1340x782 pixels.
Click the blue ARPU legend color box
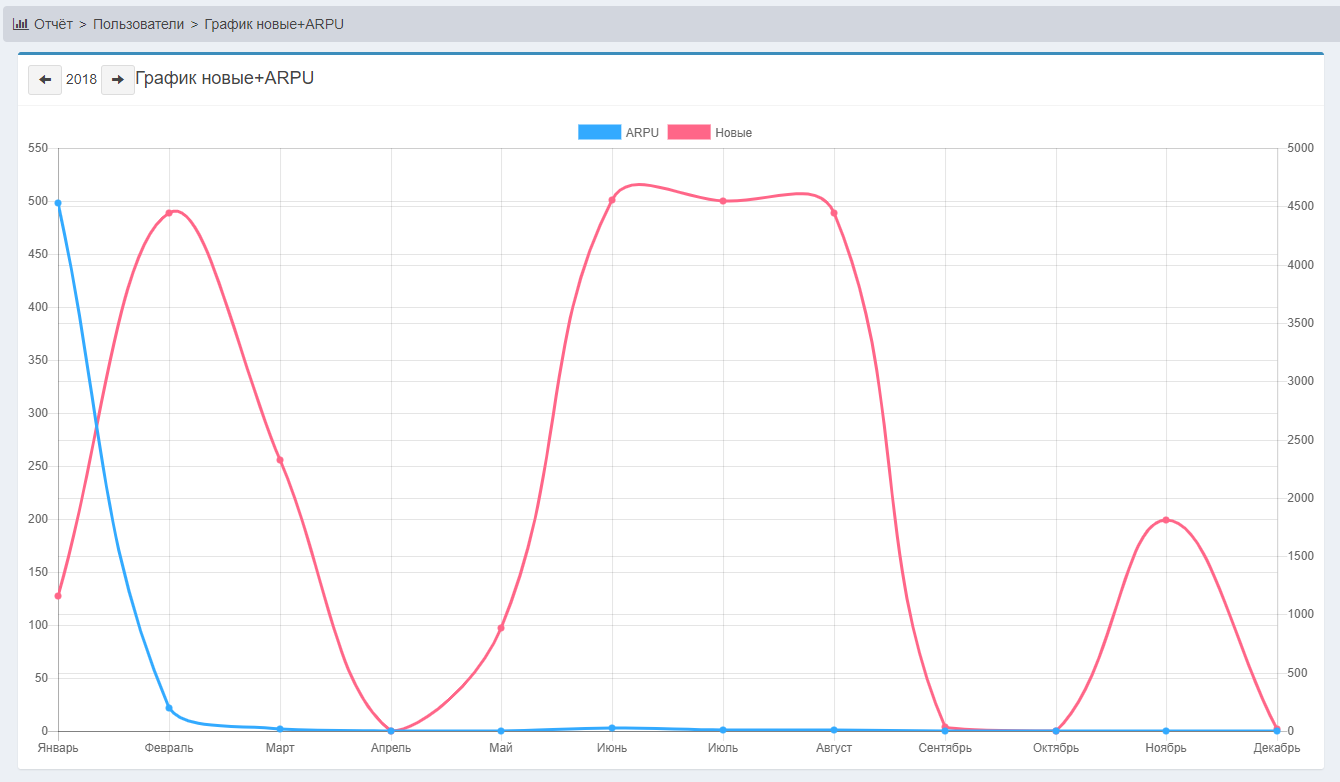pos(599,133)
